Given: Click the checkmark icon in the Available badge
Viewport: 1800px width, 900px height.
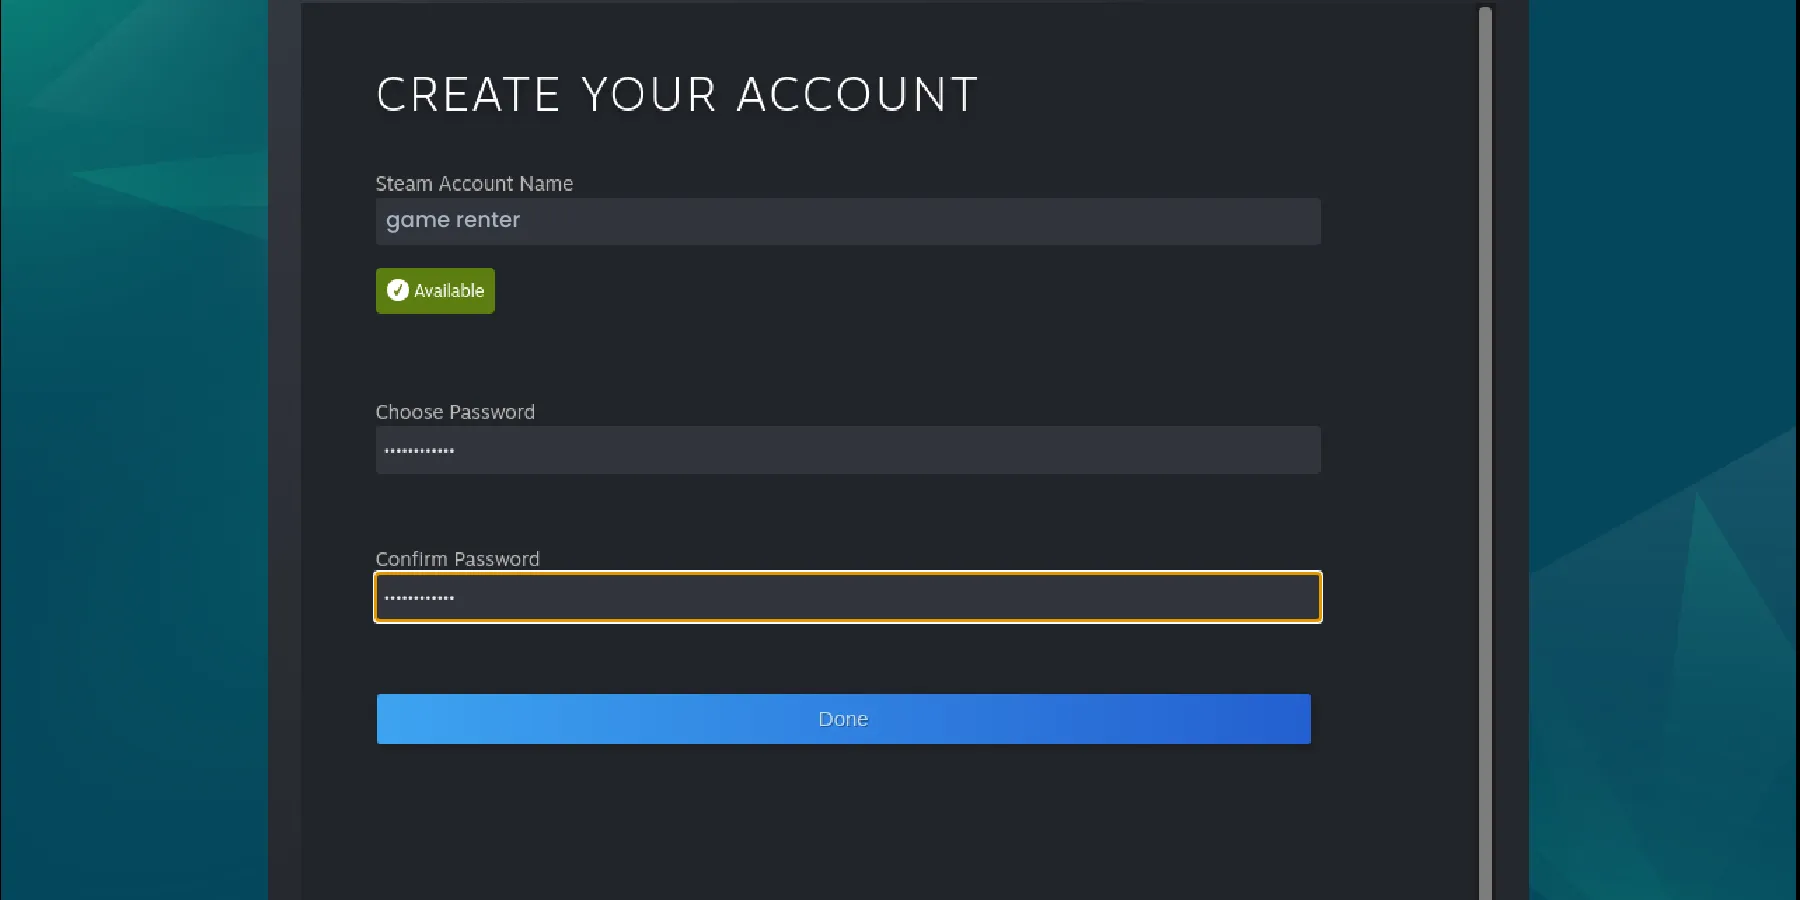Looking at the screenshot, I should [x=398, y=290].
